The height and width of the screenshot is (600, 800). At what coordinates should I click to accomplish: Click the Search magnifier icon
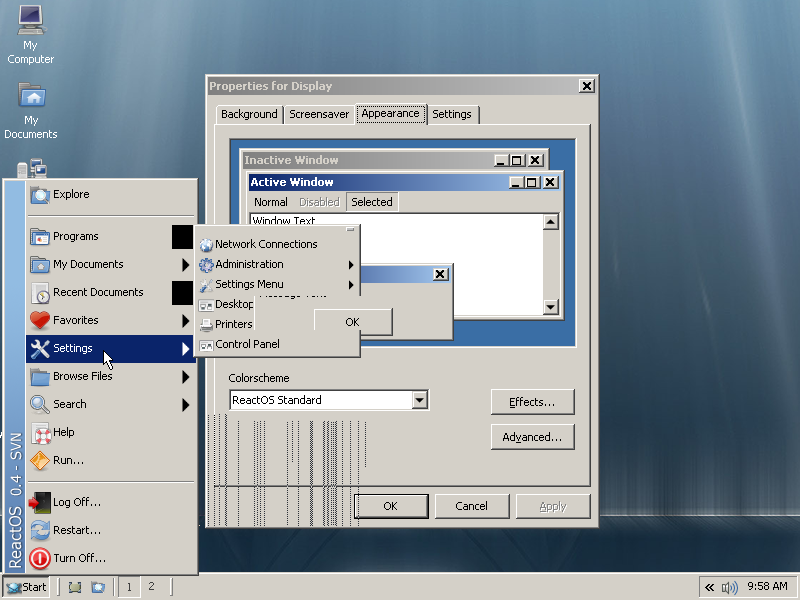(x=40, y=405)
